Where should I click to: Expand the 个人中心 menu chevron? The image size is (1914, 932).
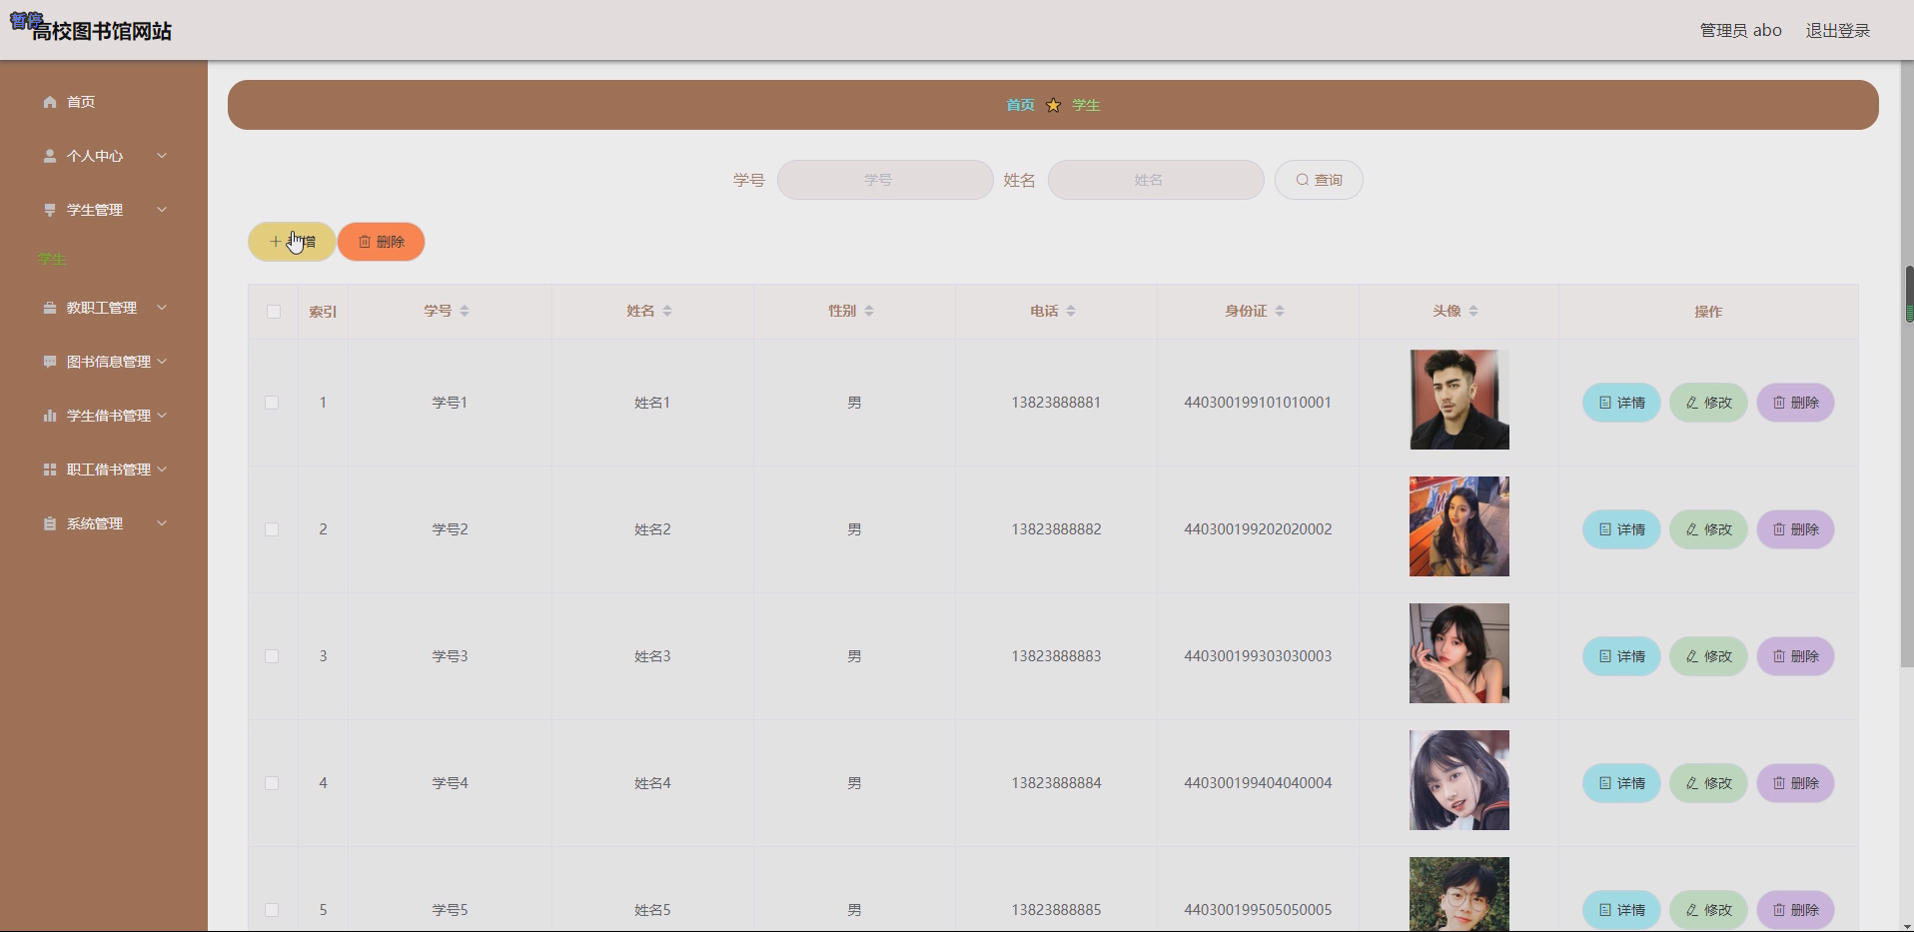162,156
